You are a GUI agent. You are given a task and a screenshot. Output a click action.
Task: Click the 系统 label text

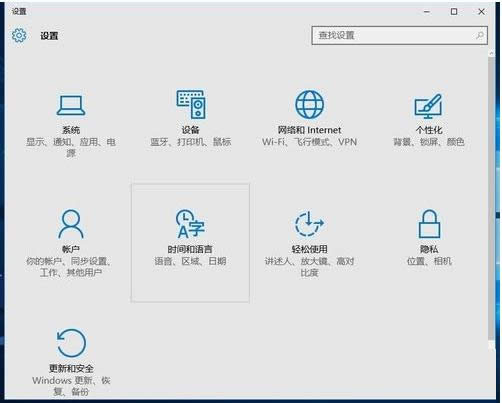coord(71,130)
